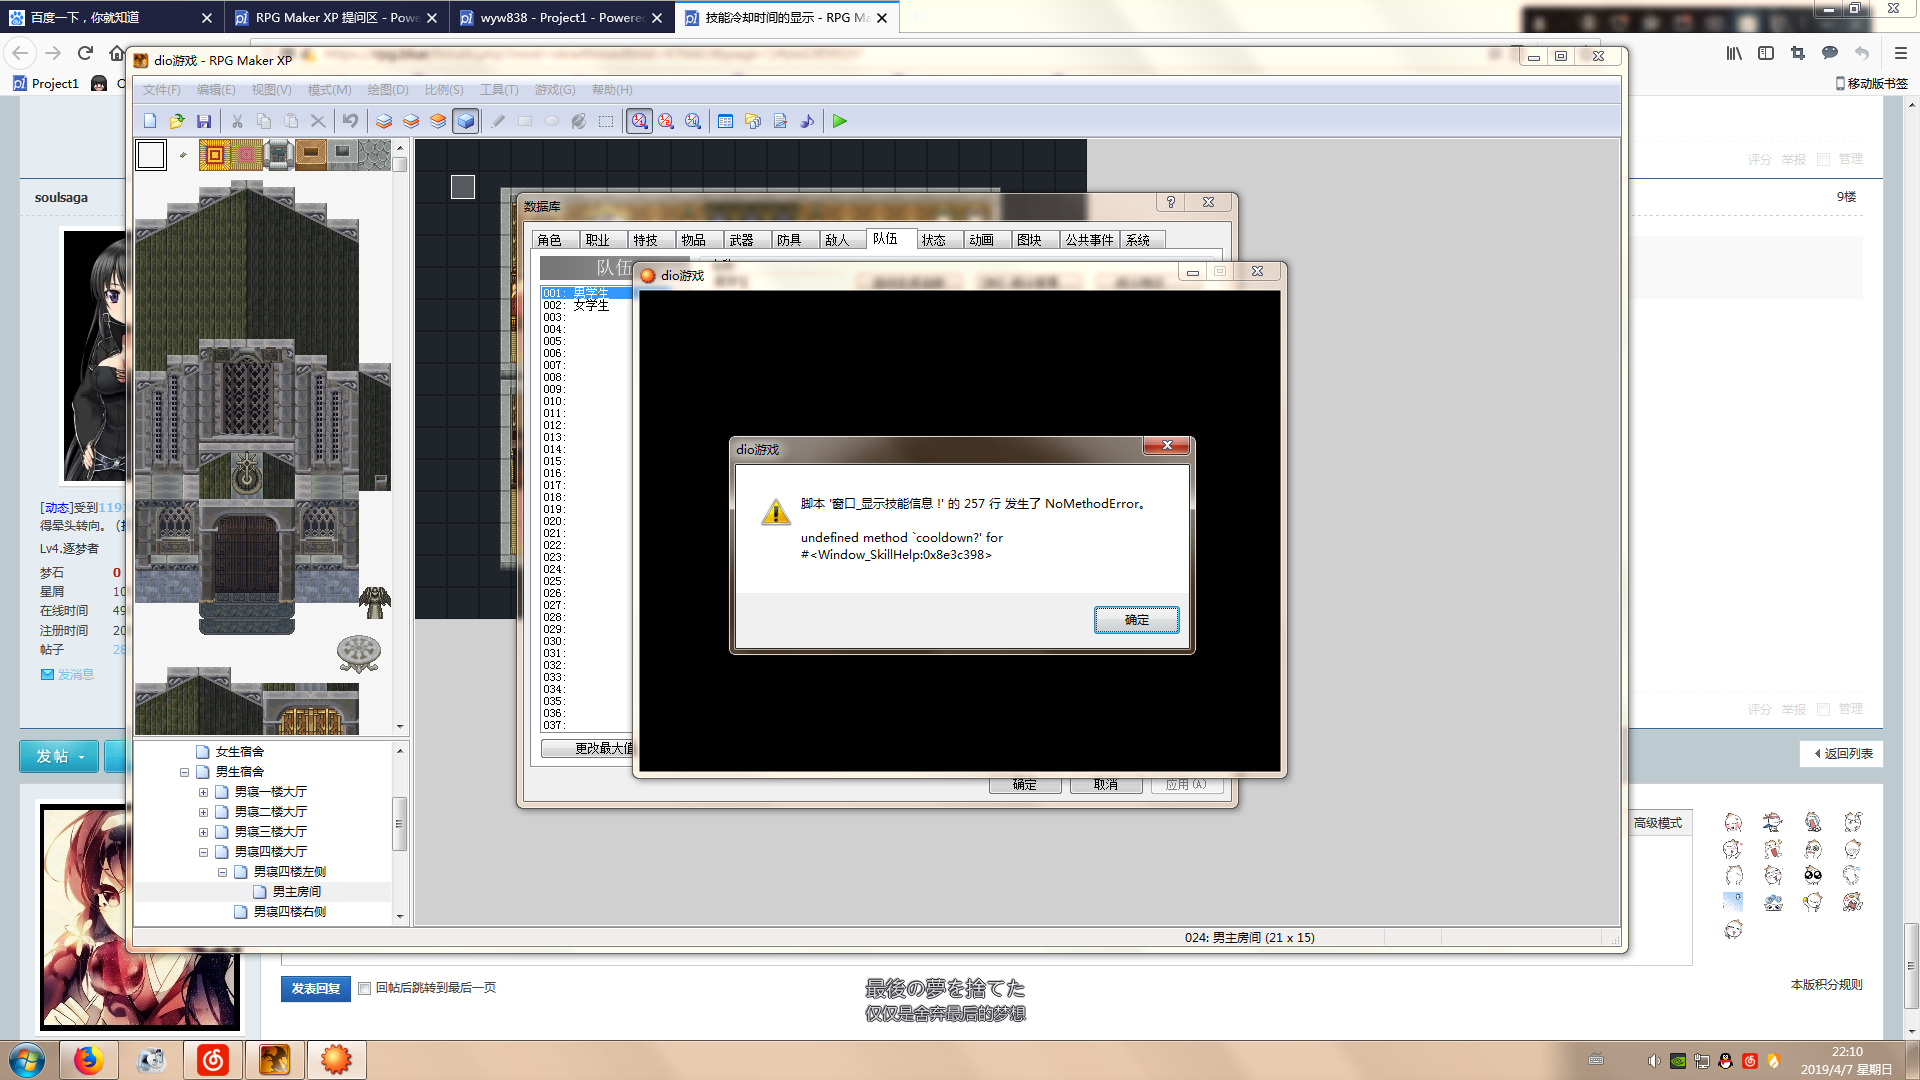Click 取消 in the database window
Screen dimensions: 1920x1080
pos(1106,785)
